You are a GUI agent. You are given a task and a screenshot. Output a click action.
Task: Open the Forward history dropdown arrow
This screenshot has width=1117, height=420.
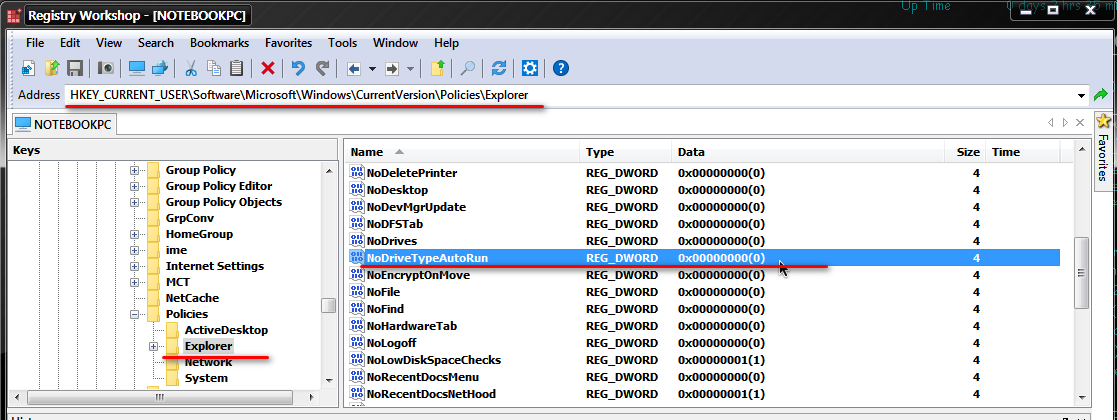[x=410, y=69]
